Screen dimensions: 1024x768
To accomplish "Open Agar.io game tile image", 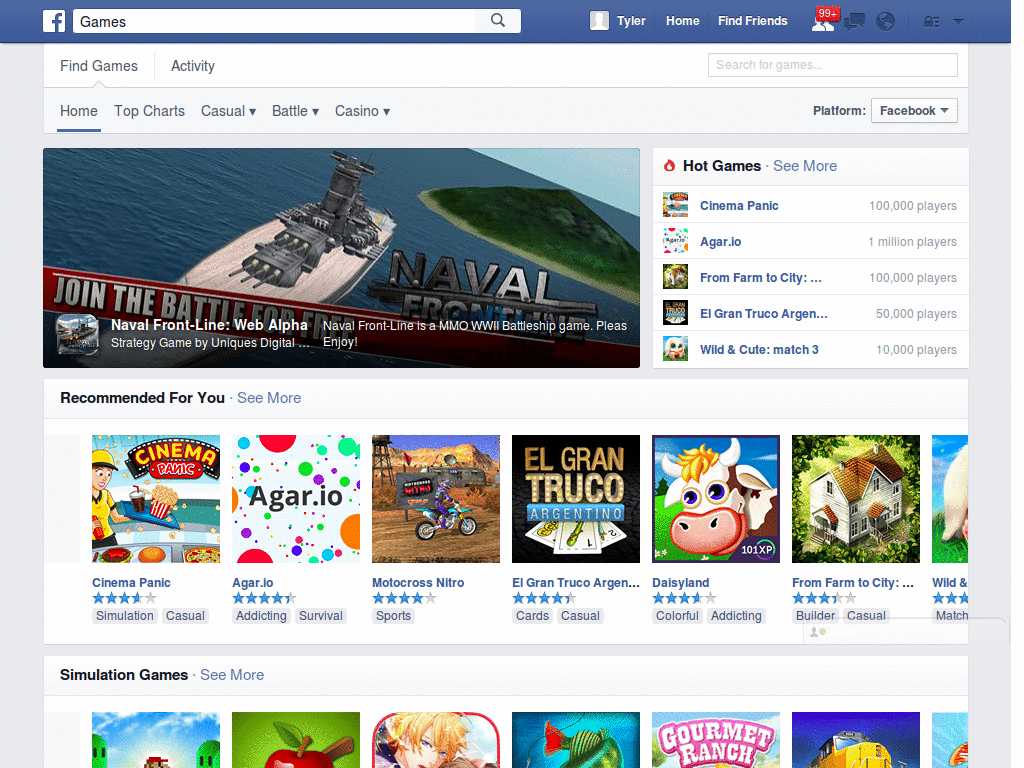I will [296, 499].
